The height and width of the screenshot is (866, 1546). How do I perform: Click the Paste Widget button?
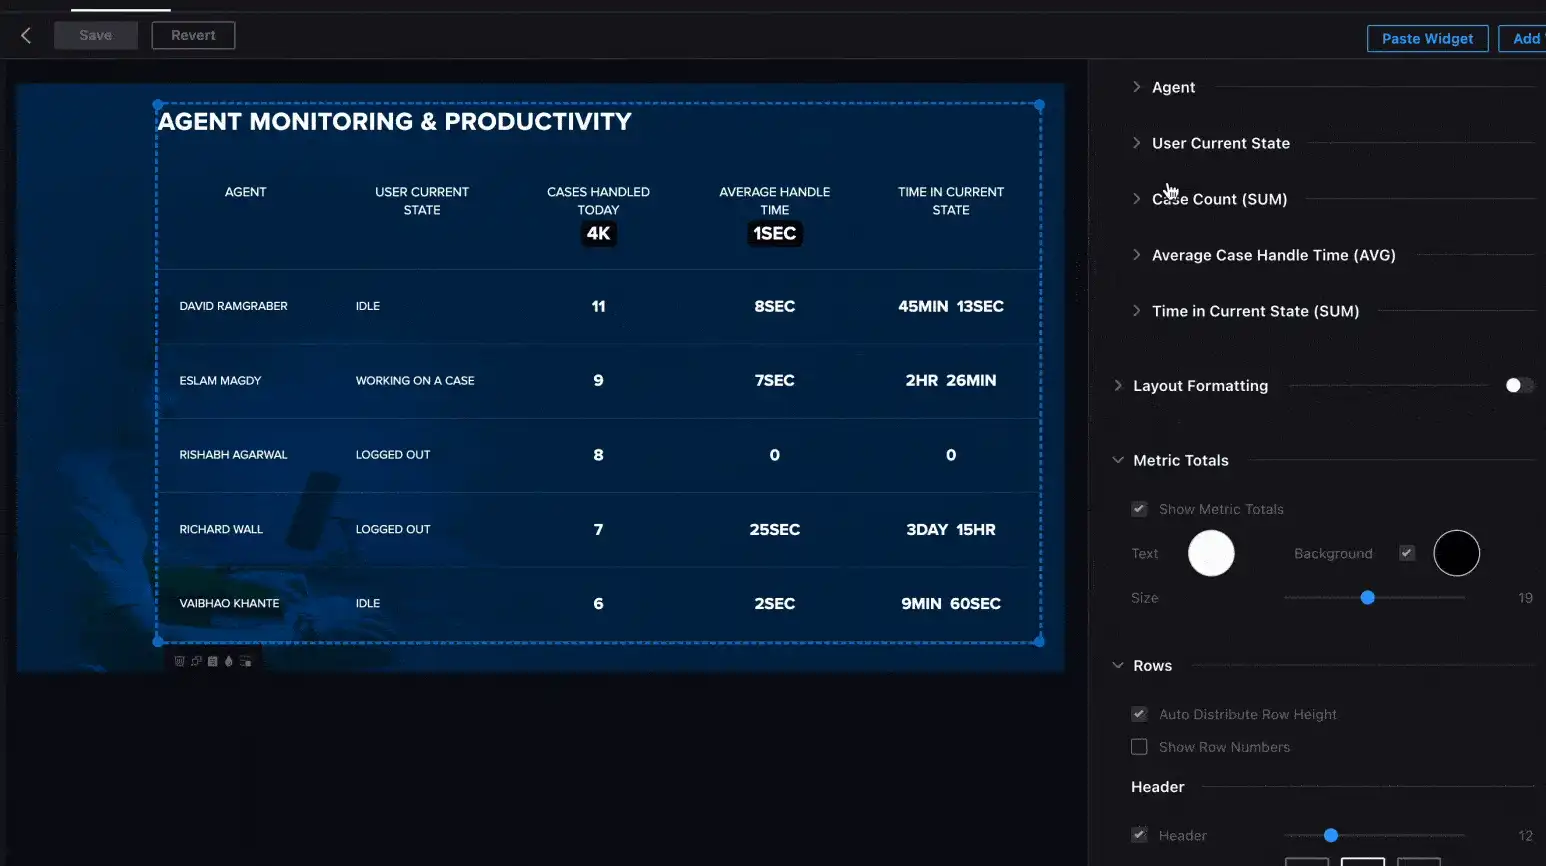coord(1427,39)
